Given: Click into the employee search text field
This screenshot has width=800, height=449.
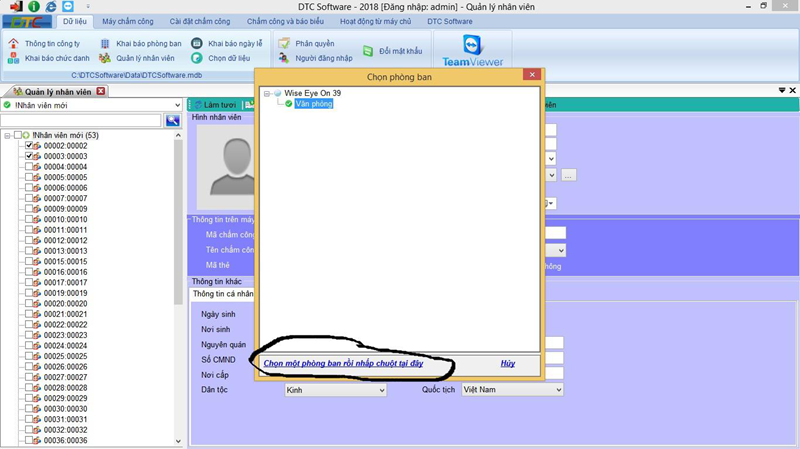Looking at the screenshot, I should 81,121.
